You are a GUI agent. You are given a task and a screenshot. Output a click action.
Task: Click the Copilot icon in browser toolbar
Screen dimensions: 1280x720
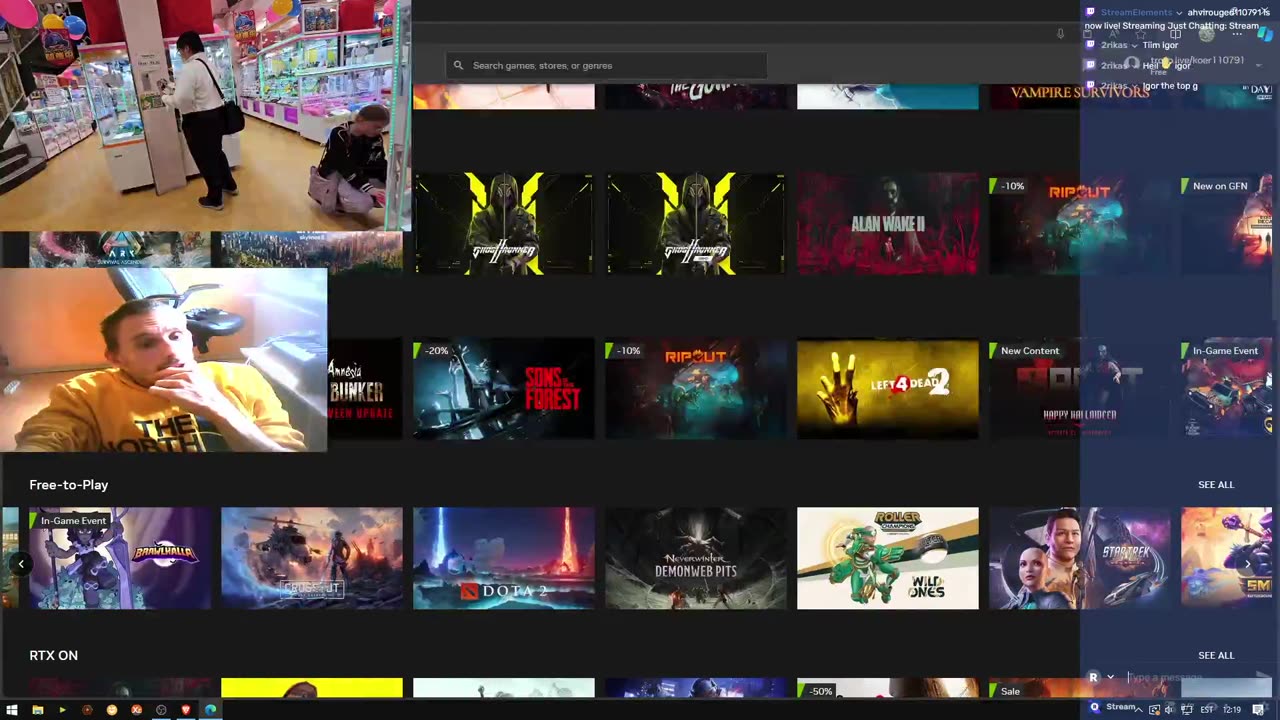[1264, 34]
